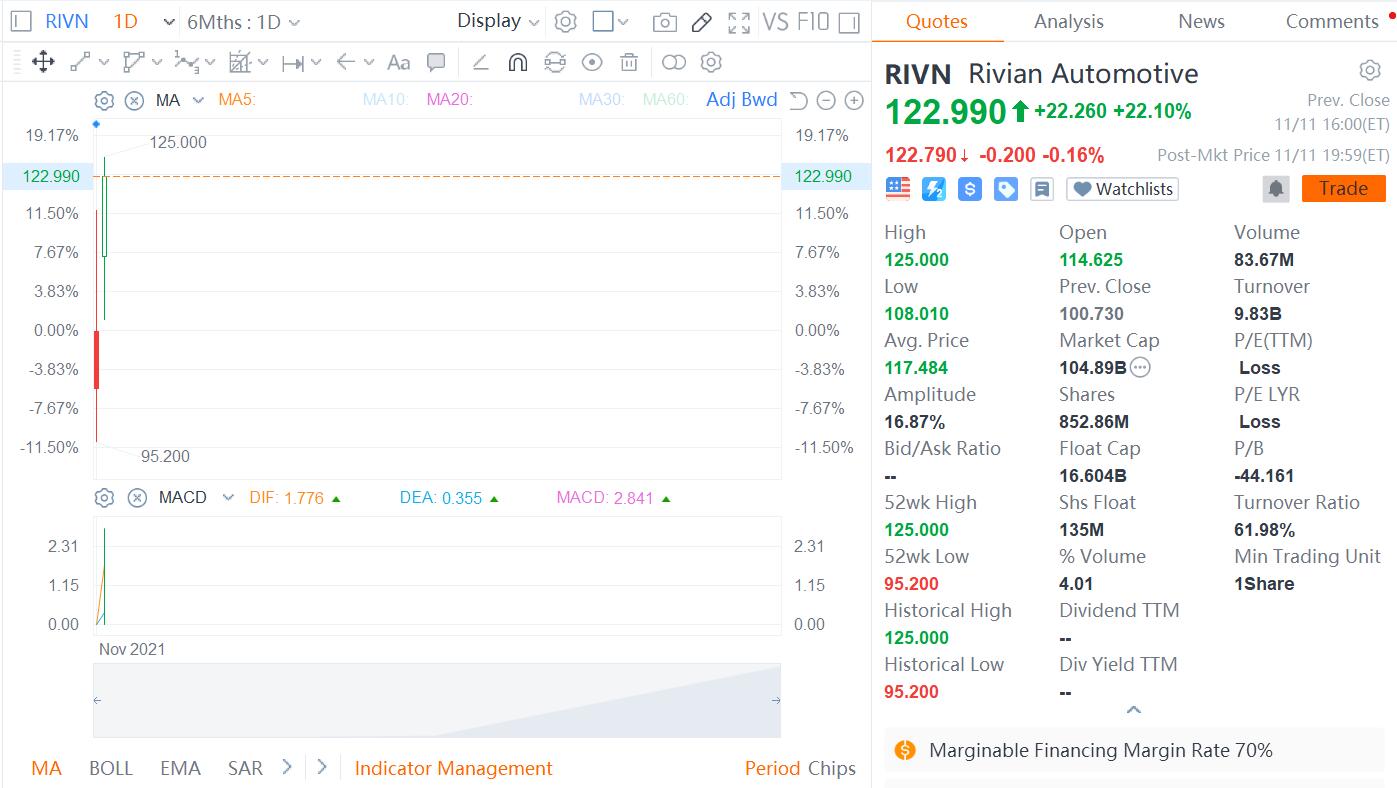This screenshot has width=1397, height=788.
Task: Click the alert bell icon
Action: (x=1276, y=189)
